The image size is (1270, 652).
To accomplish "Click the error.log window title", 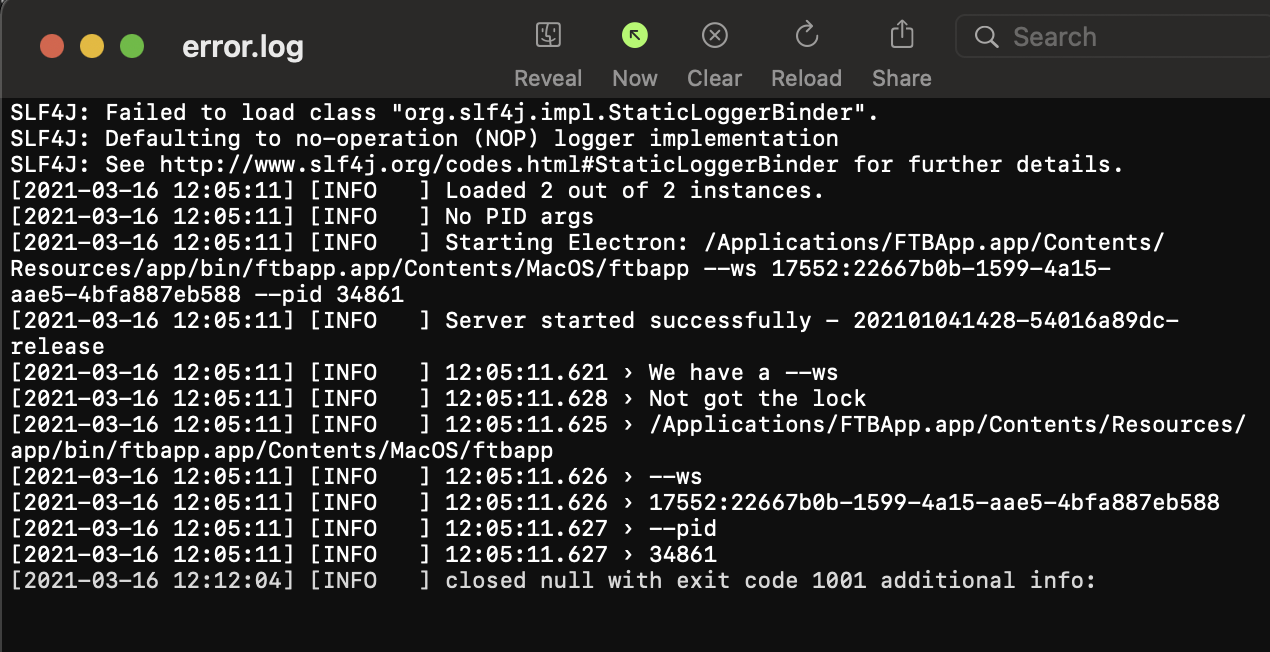I will click(x=242, y=47).
